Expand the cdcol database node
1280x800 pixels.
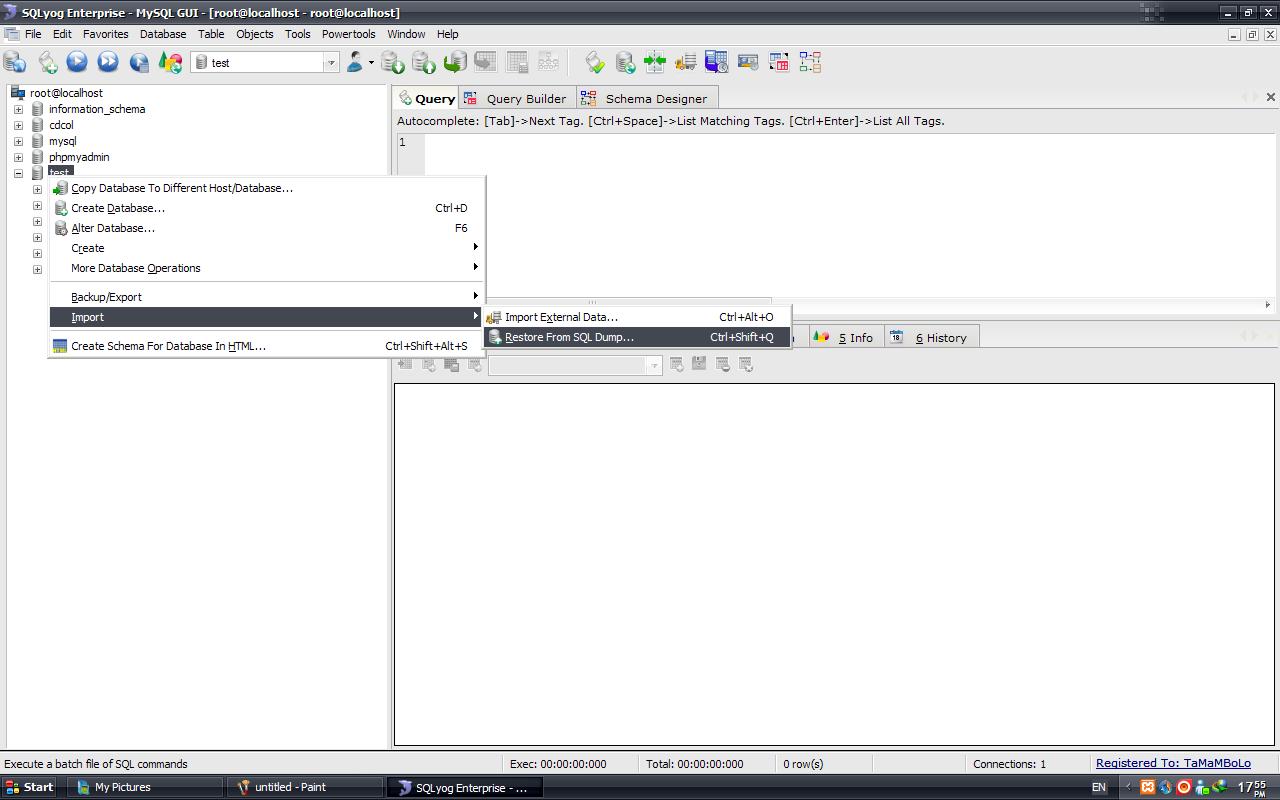(x=18, y=125)
